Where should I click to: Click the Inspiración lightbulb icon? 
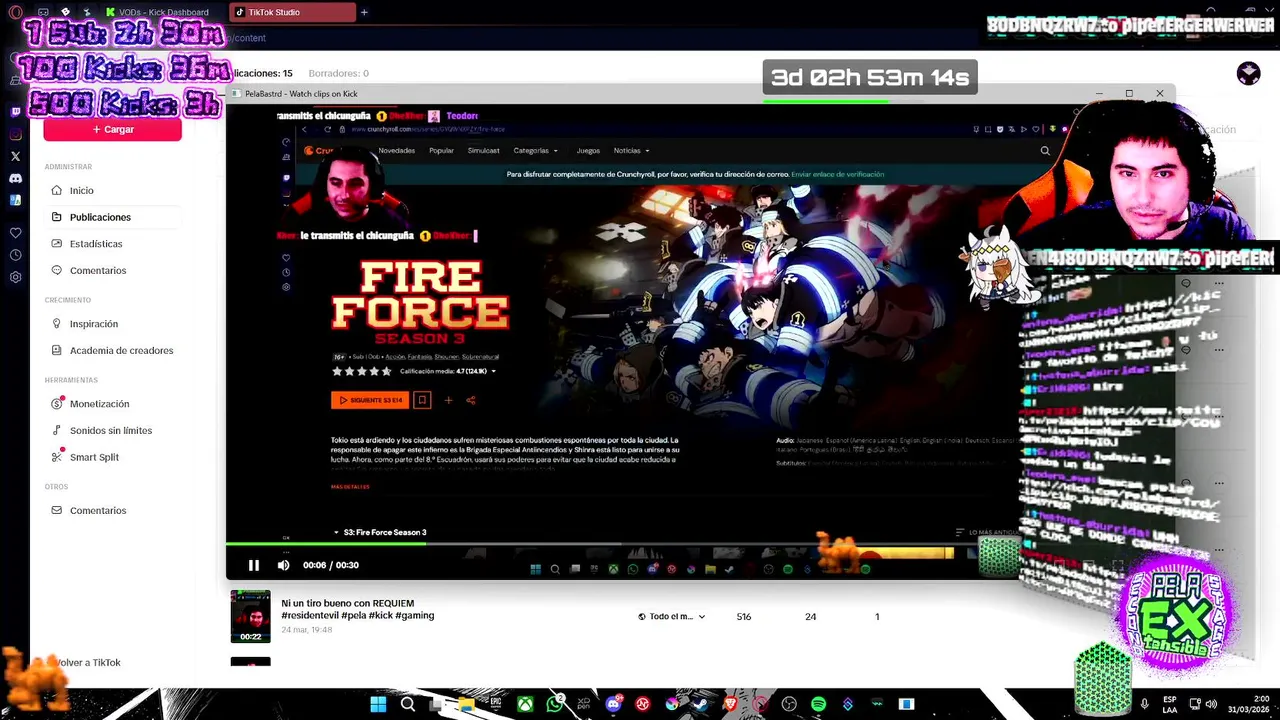58,324
